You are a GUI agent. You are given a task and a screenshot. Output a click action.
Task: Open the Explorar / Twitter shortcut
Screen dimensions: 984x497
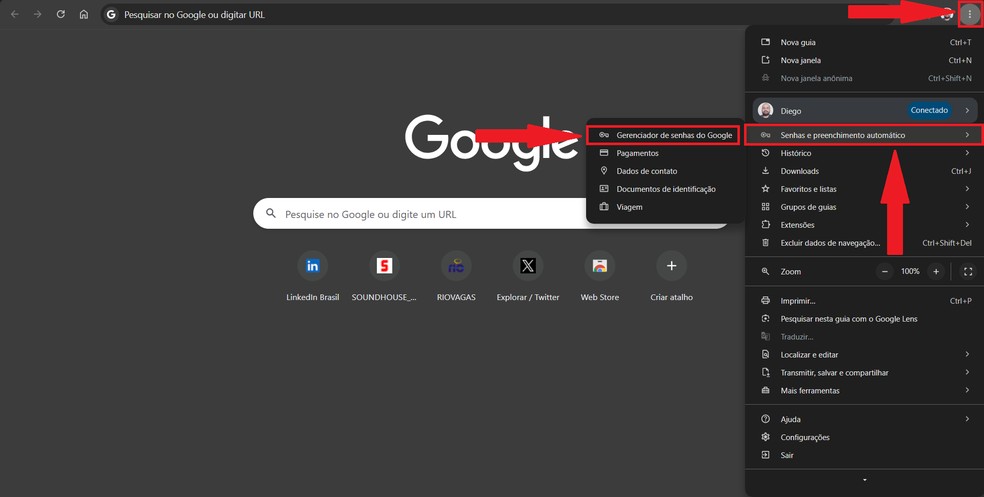[528, 275]
